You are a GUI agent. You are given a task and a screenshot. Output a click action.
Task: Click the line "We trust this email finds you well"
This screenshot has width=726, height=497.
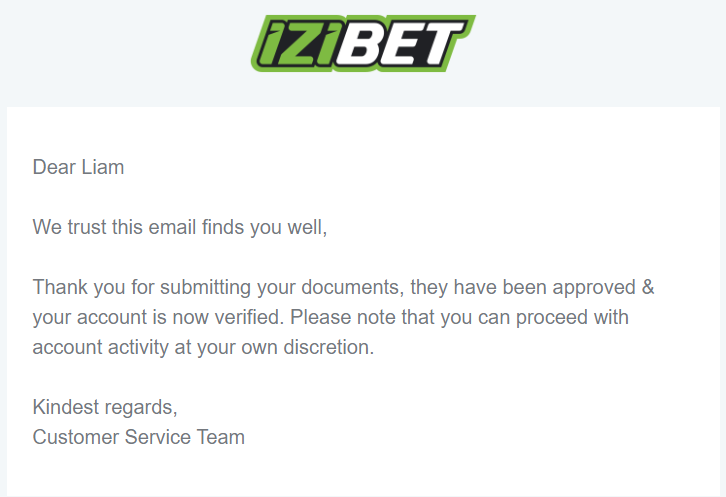click(180, 227)
